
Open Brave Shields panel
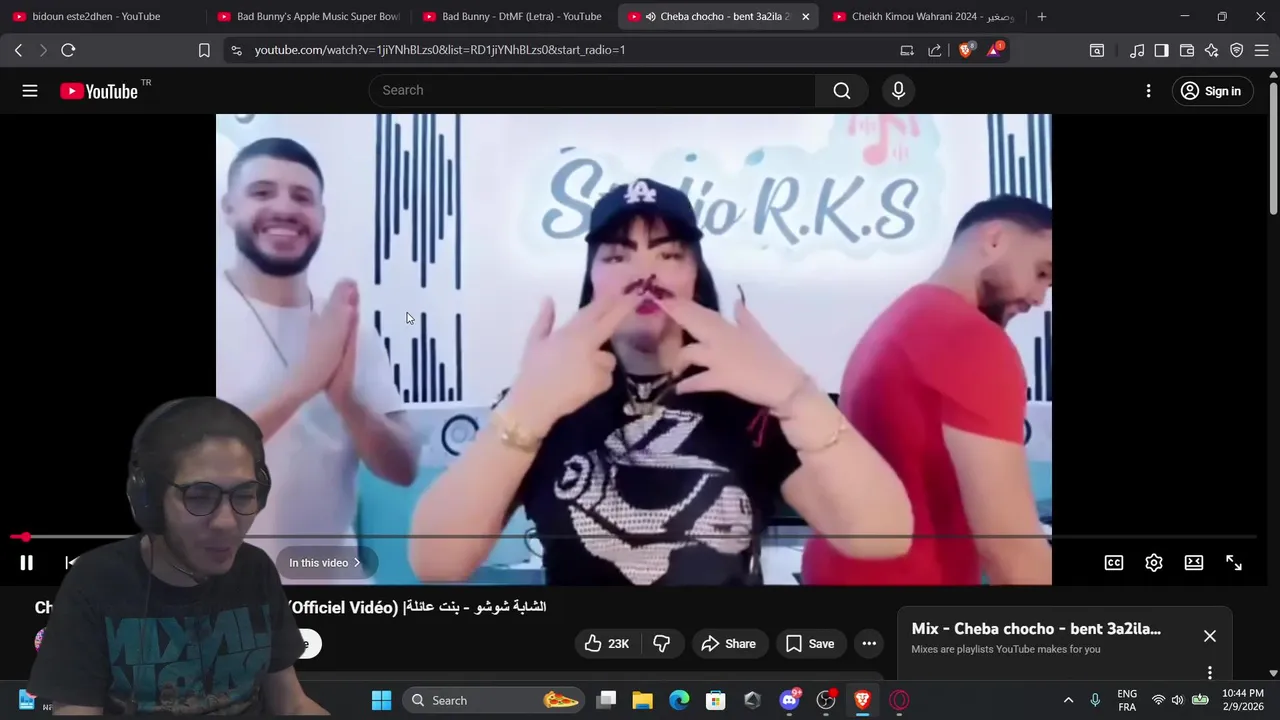point(966,50)
